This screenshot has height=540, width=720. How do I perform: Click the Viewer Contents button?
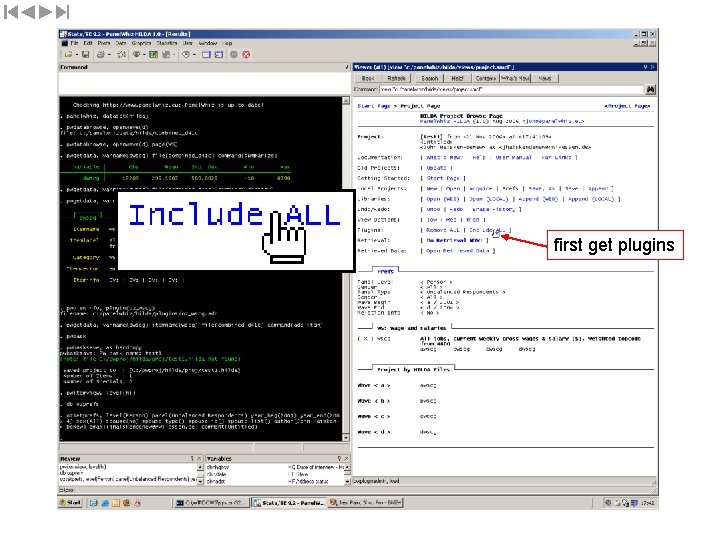pos(485,79)
